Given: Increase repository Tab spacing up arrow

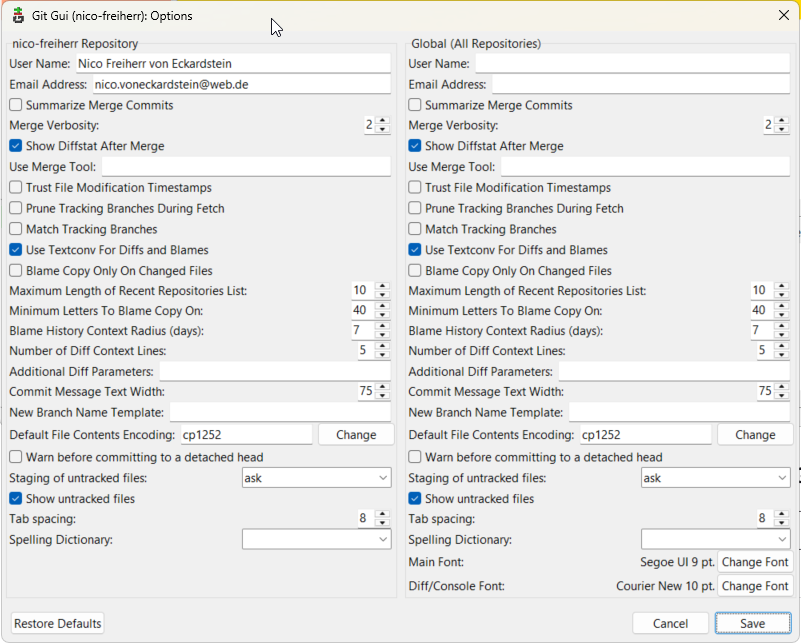Looking at the screenshot, I should click(382, 514).
